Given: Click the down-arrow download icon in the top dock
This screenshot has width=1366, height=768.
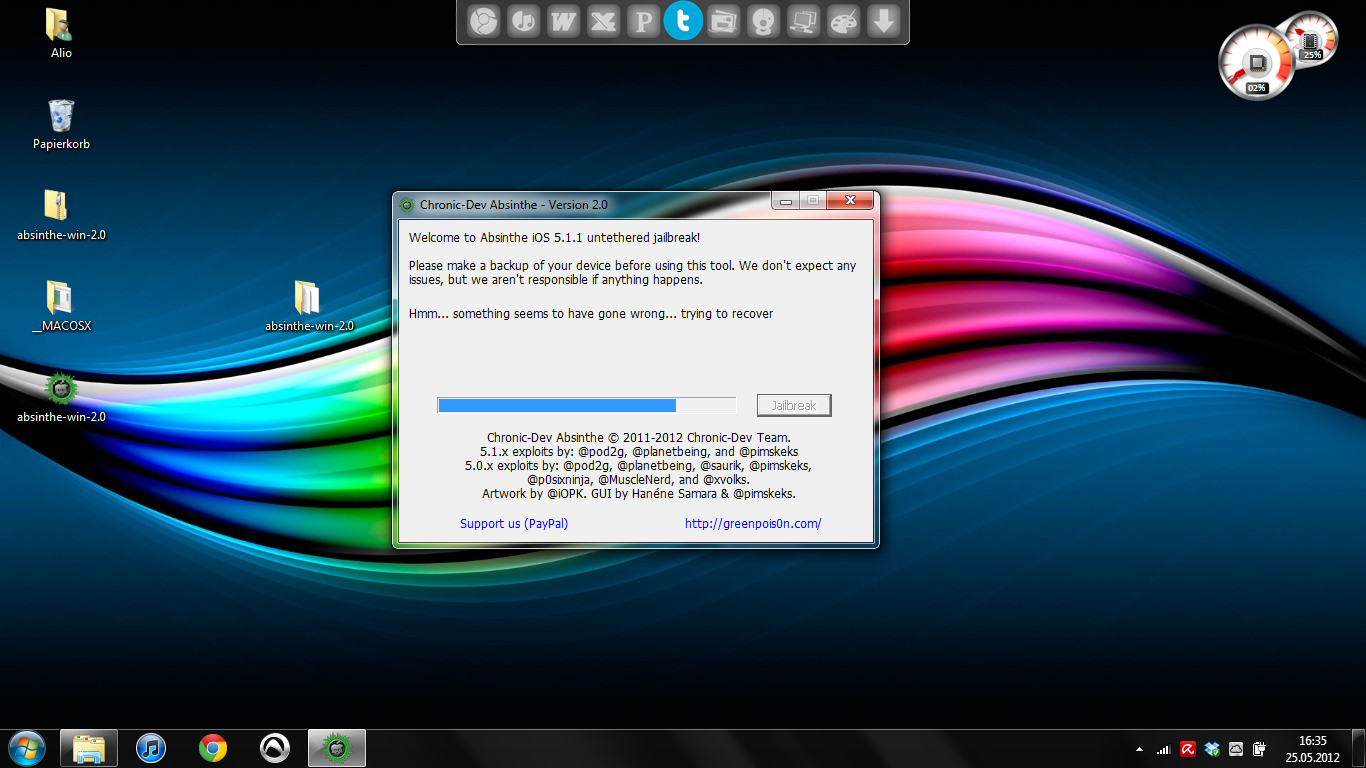Looking at the screenshot, I should point(883,21).
